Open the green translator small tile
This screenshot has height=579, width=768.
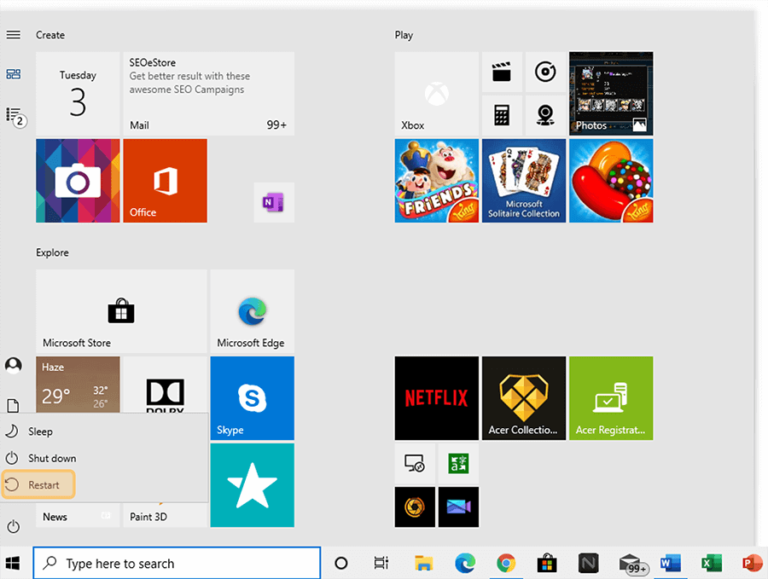tap(458, 463)
